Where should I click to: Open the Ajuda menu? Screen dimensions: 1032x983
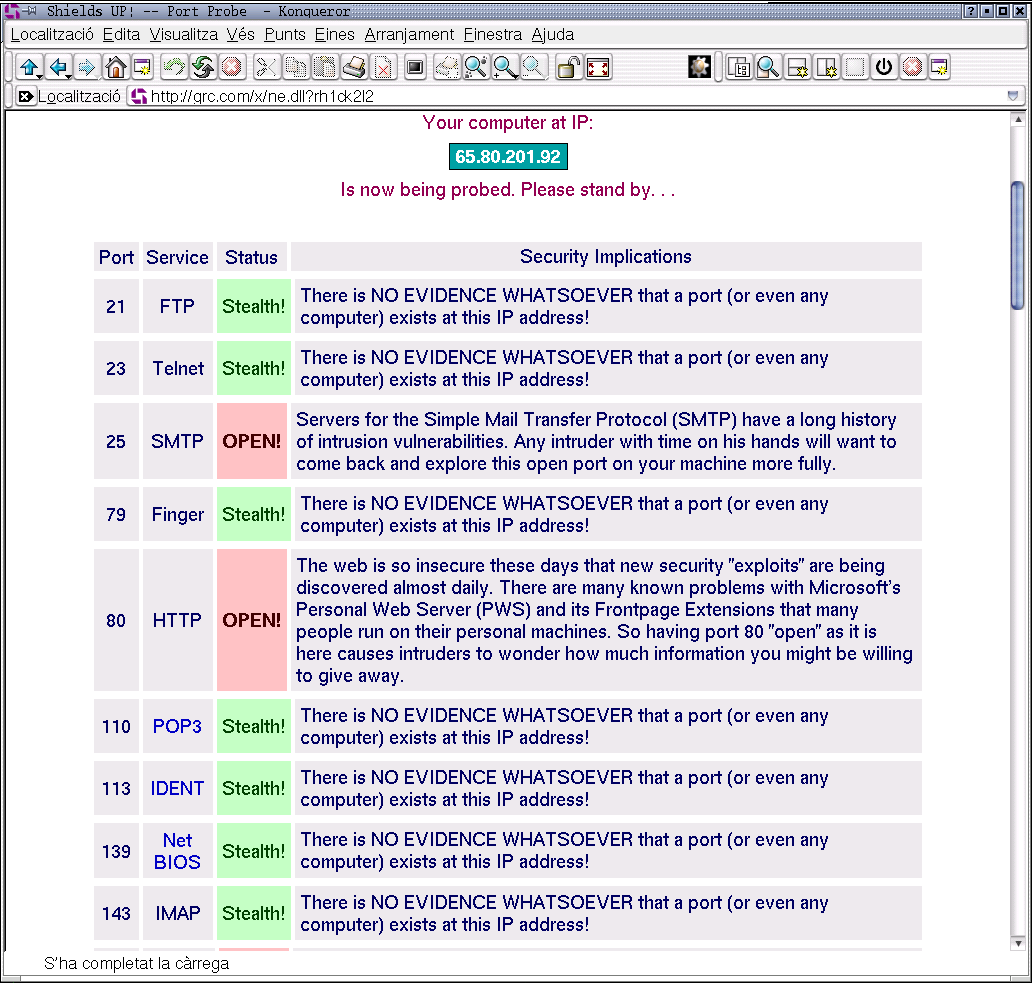click(553, 35)
